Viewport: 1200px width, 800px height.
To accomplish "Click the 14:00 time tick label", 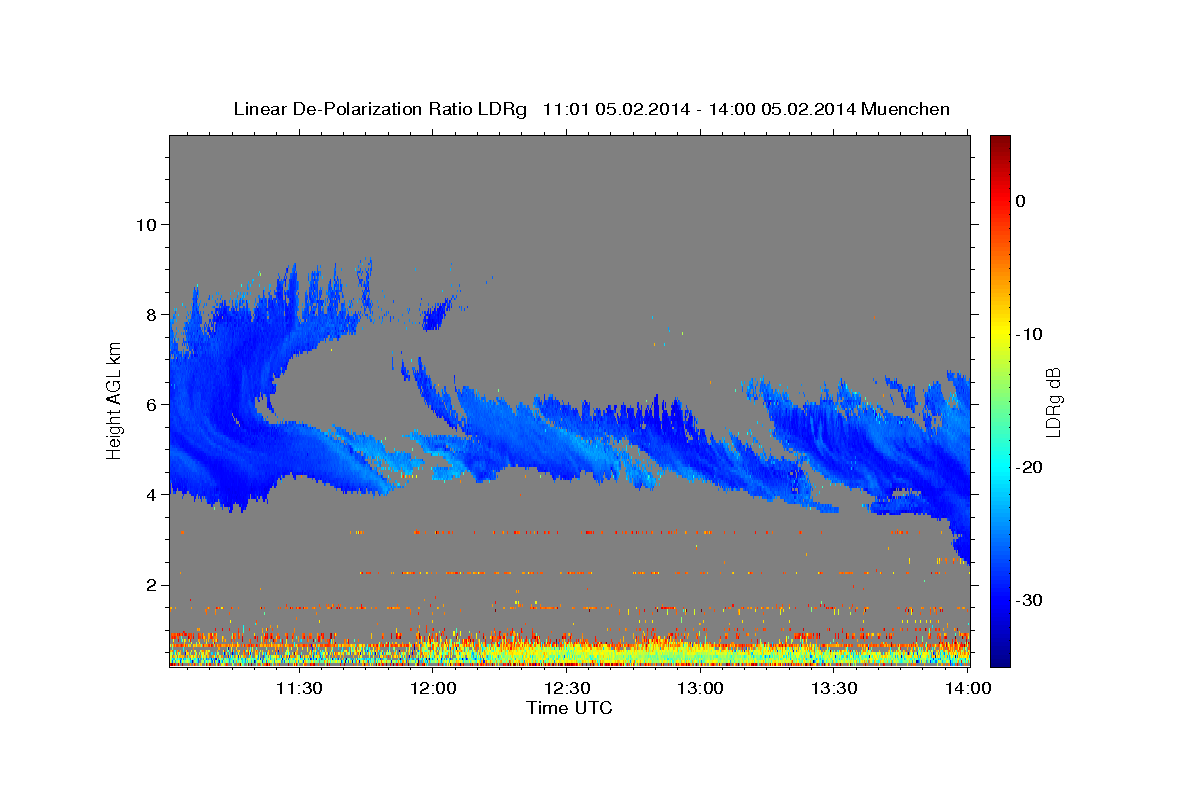I will click(967, 688).
